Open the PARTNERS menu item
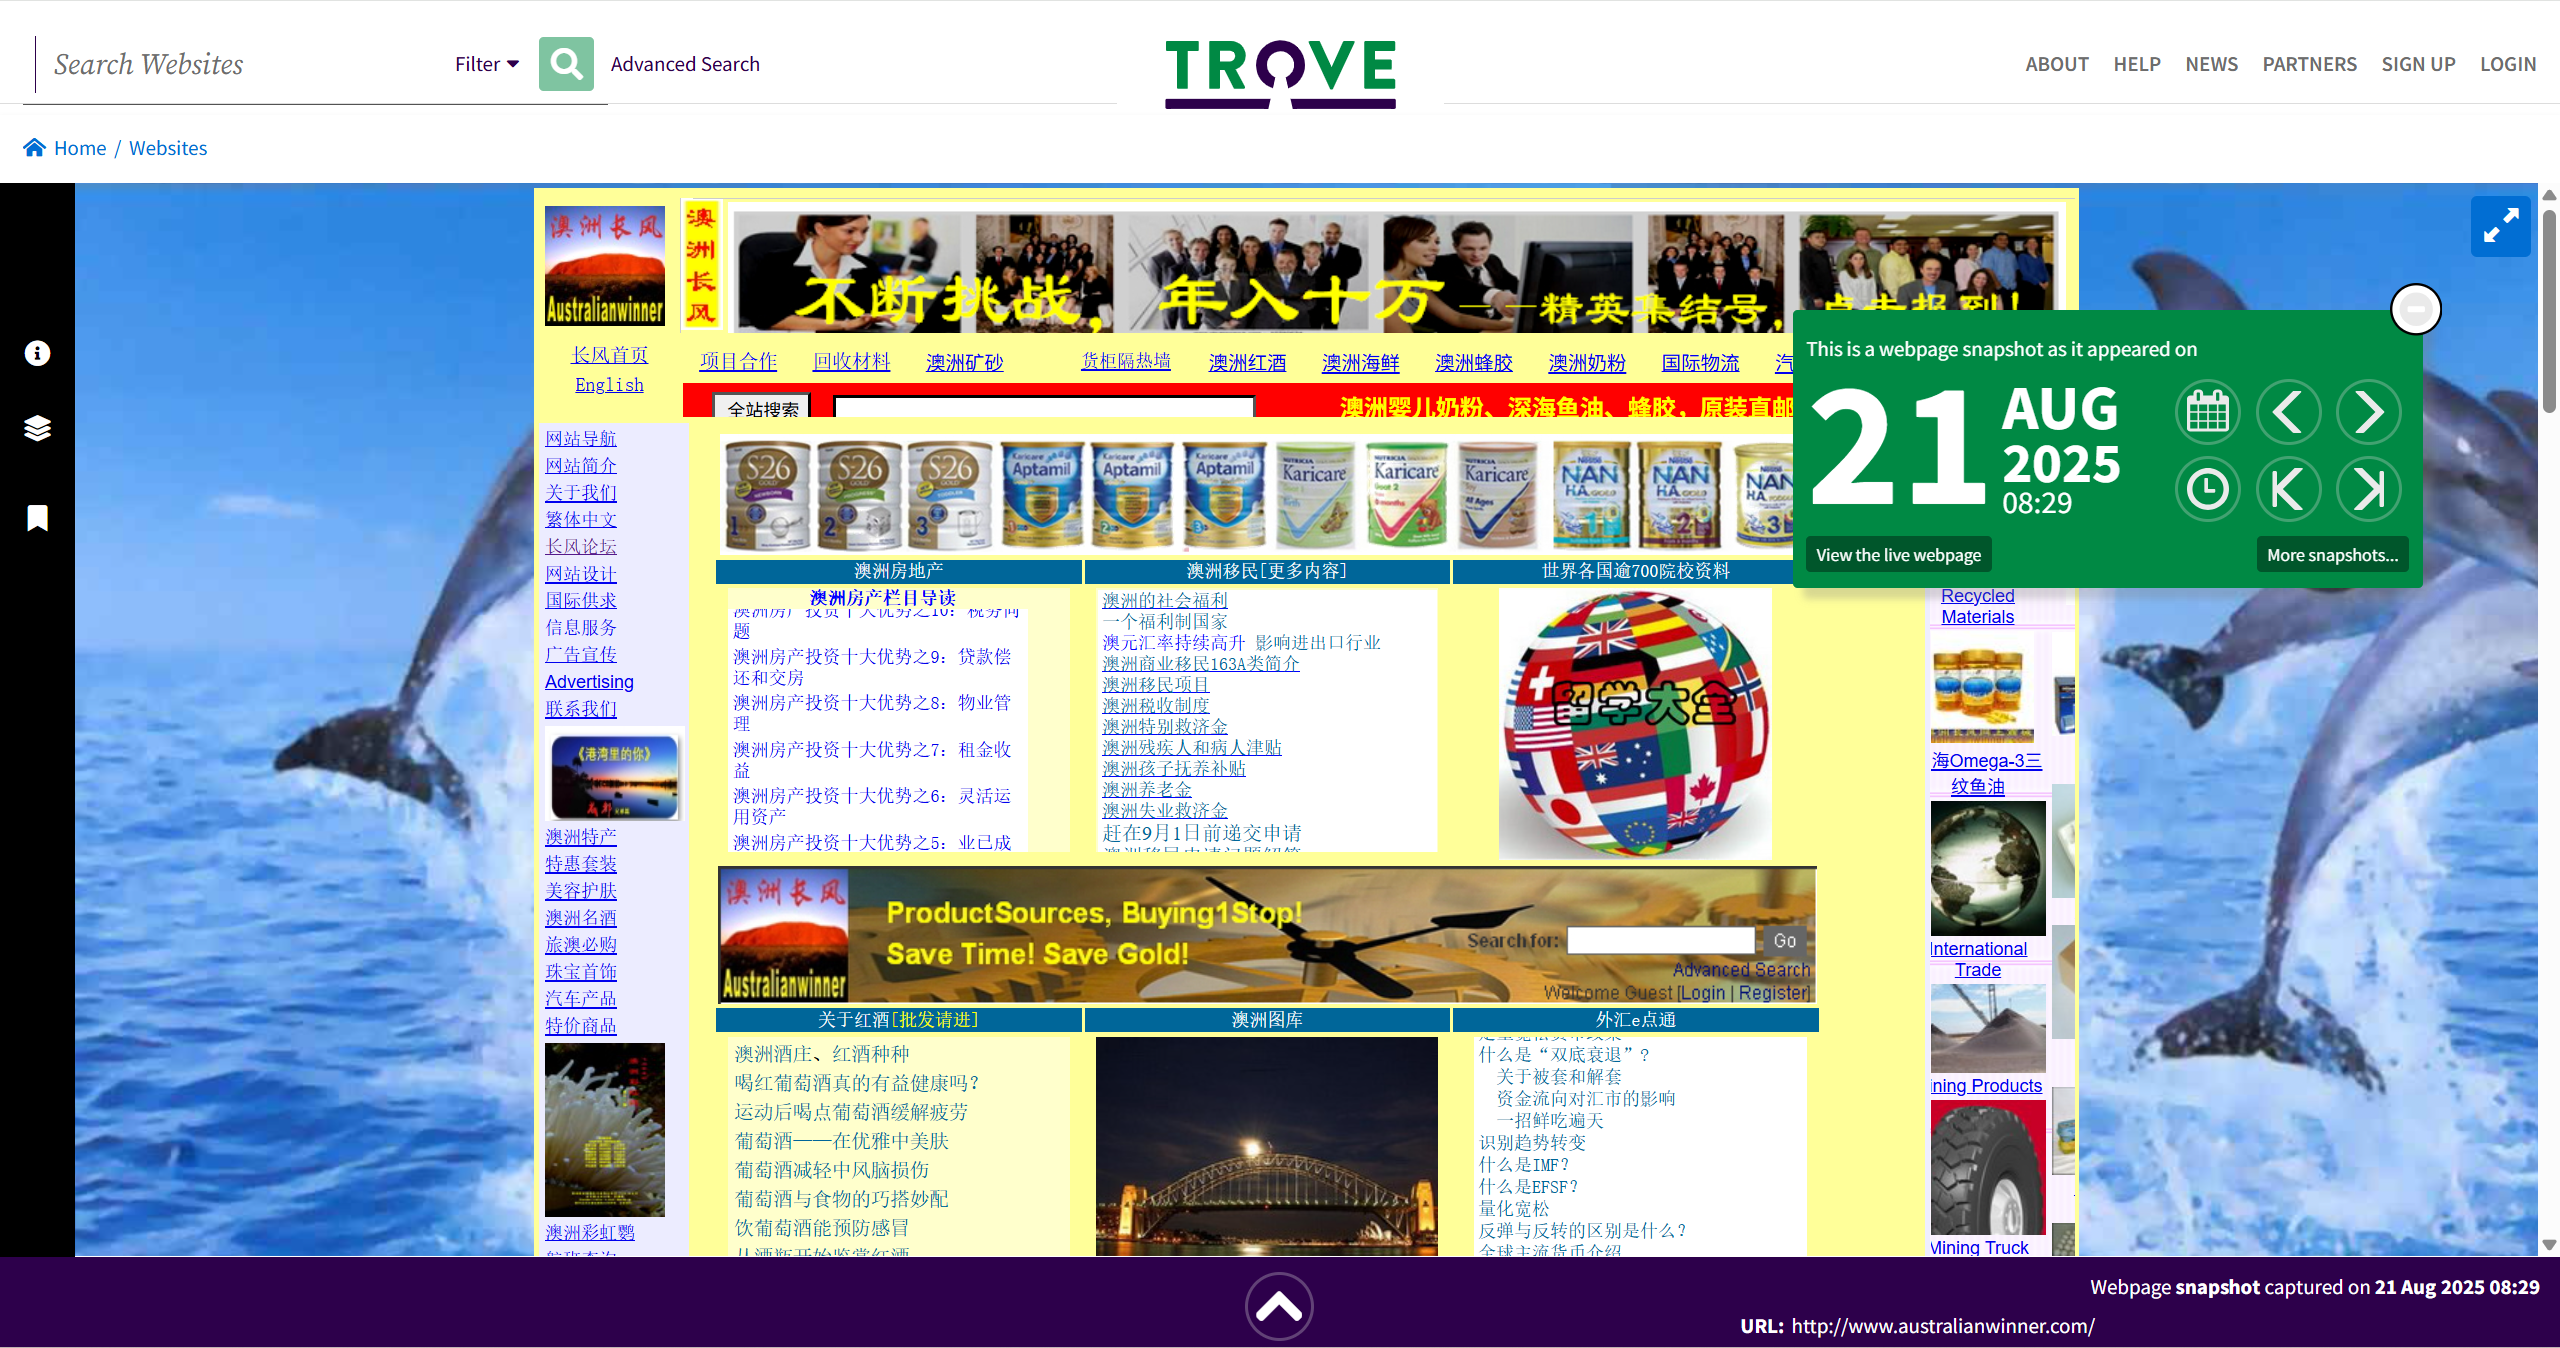The image size is (2560, 1348). [x=2309, y=64]
